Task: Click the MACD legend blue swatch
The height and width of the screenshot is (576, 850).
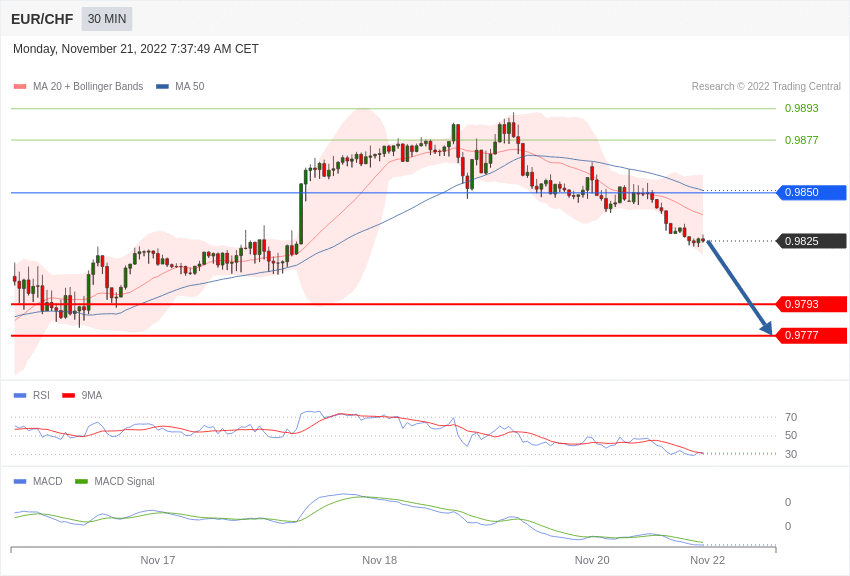Action: click(20, 481)
